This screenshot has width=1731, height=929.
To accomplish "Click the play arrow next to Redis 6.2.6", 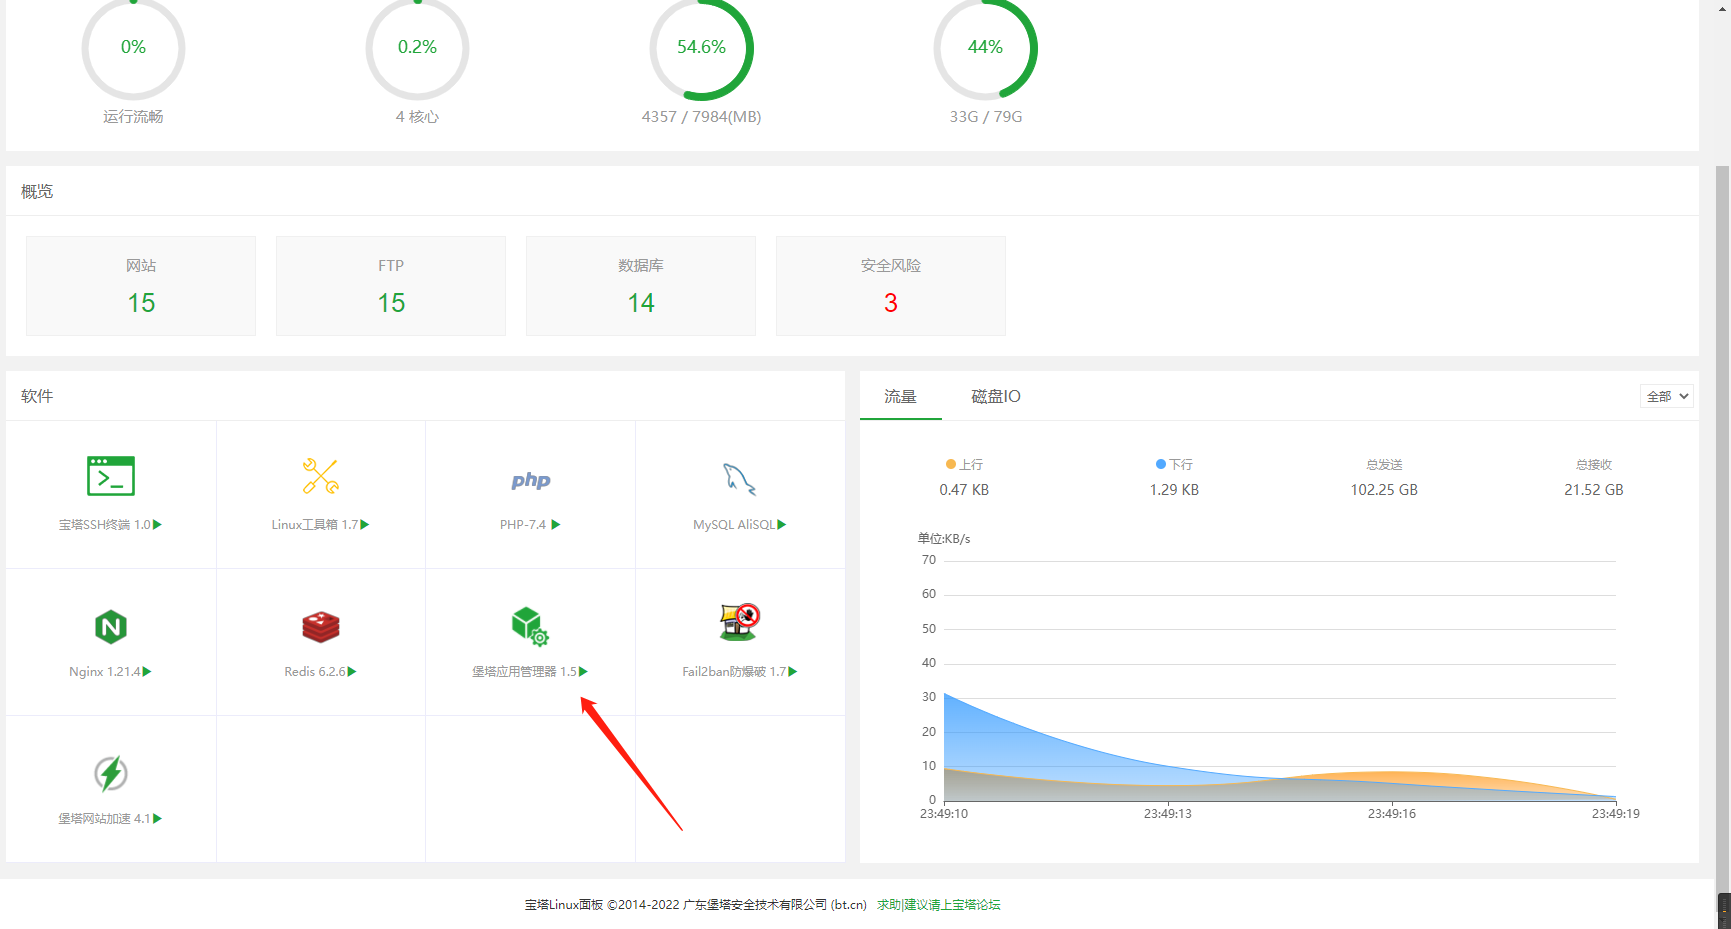I will point(352,671).
